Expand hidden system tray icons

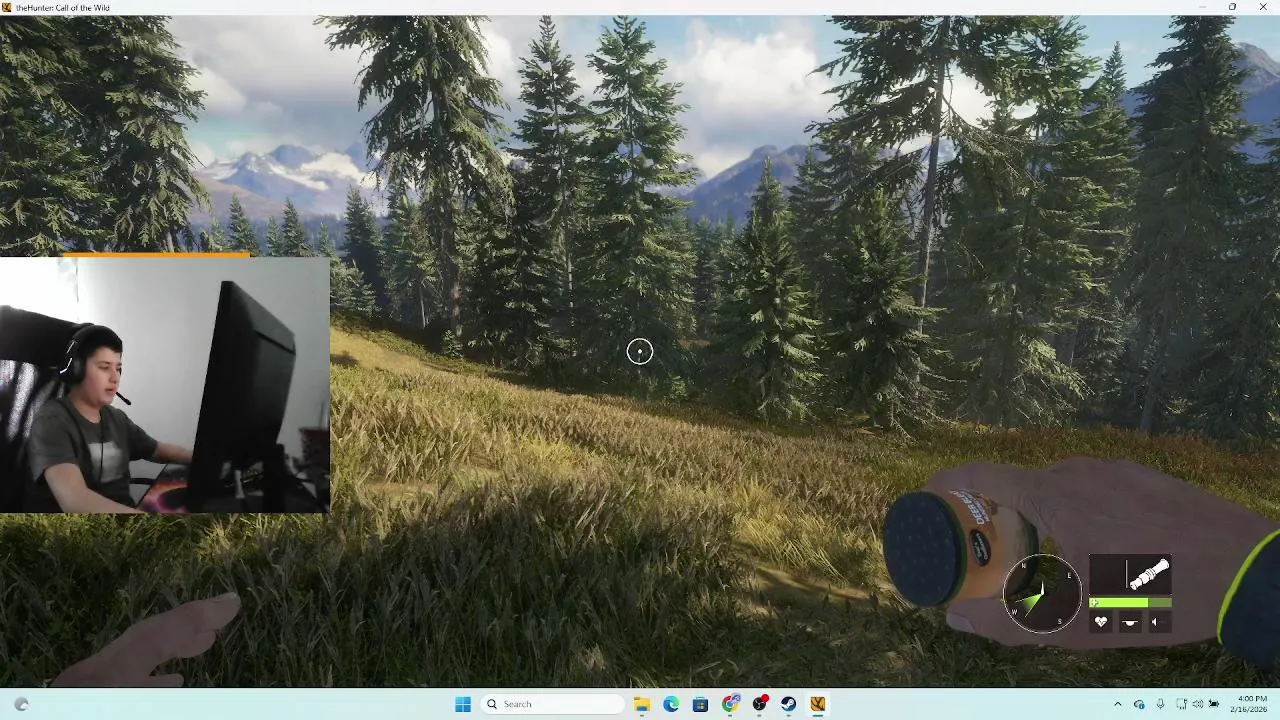click(x=1118, y=704)
